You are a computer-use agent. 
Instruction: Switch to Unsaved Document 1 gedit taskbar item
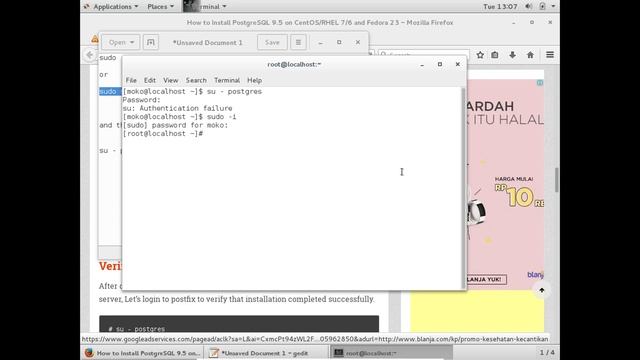click(x=264, y=353)
